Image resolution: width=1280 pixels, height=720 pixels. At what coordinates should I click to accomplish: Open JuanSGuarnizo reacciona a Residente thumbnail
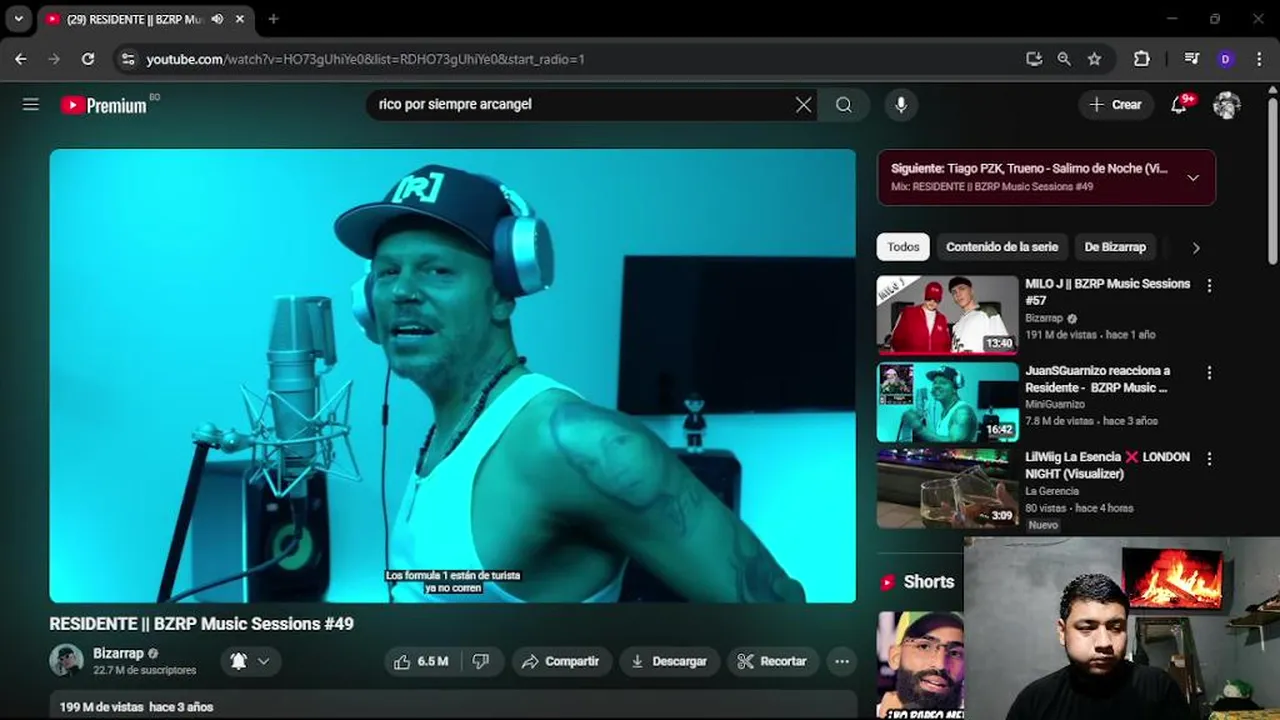click(x=947, y=402)
